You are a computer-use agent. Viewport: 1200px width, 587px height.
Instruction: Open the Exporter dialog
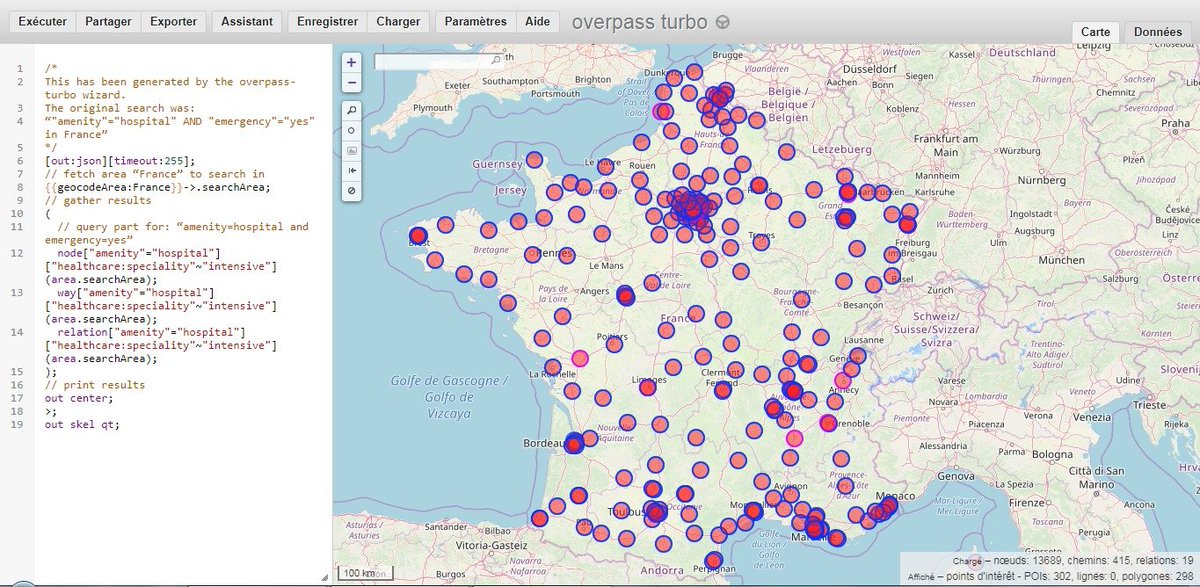174,22
